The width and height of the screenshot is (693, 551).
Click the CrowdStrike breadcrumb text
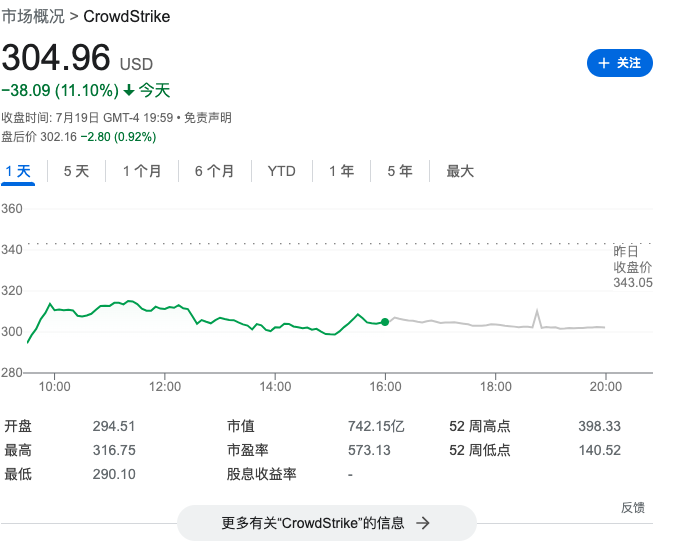[x=127, y=17]
